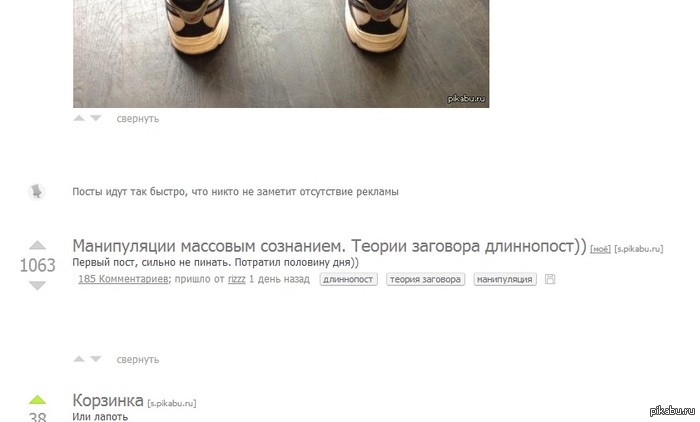Select the длиннопост tag
This screenshot has height=422, width=700.
pos(348,280)
